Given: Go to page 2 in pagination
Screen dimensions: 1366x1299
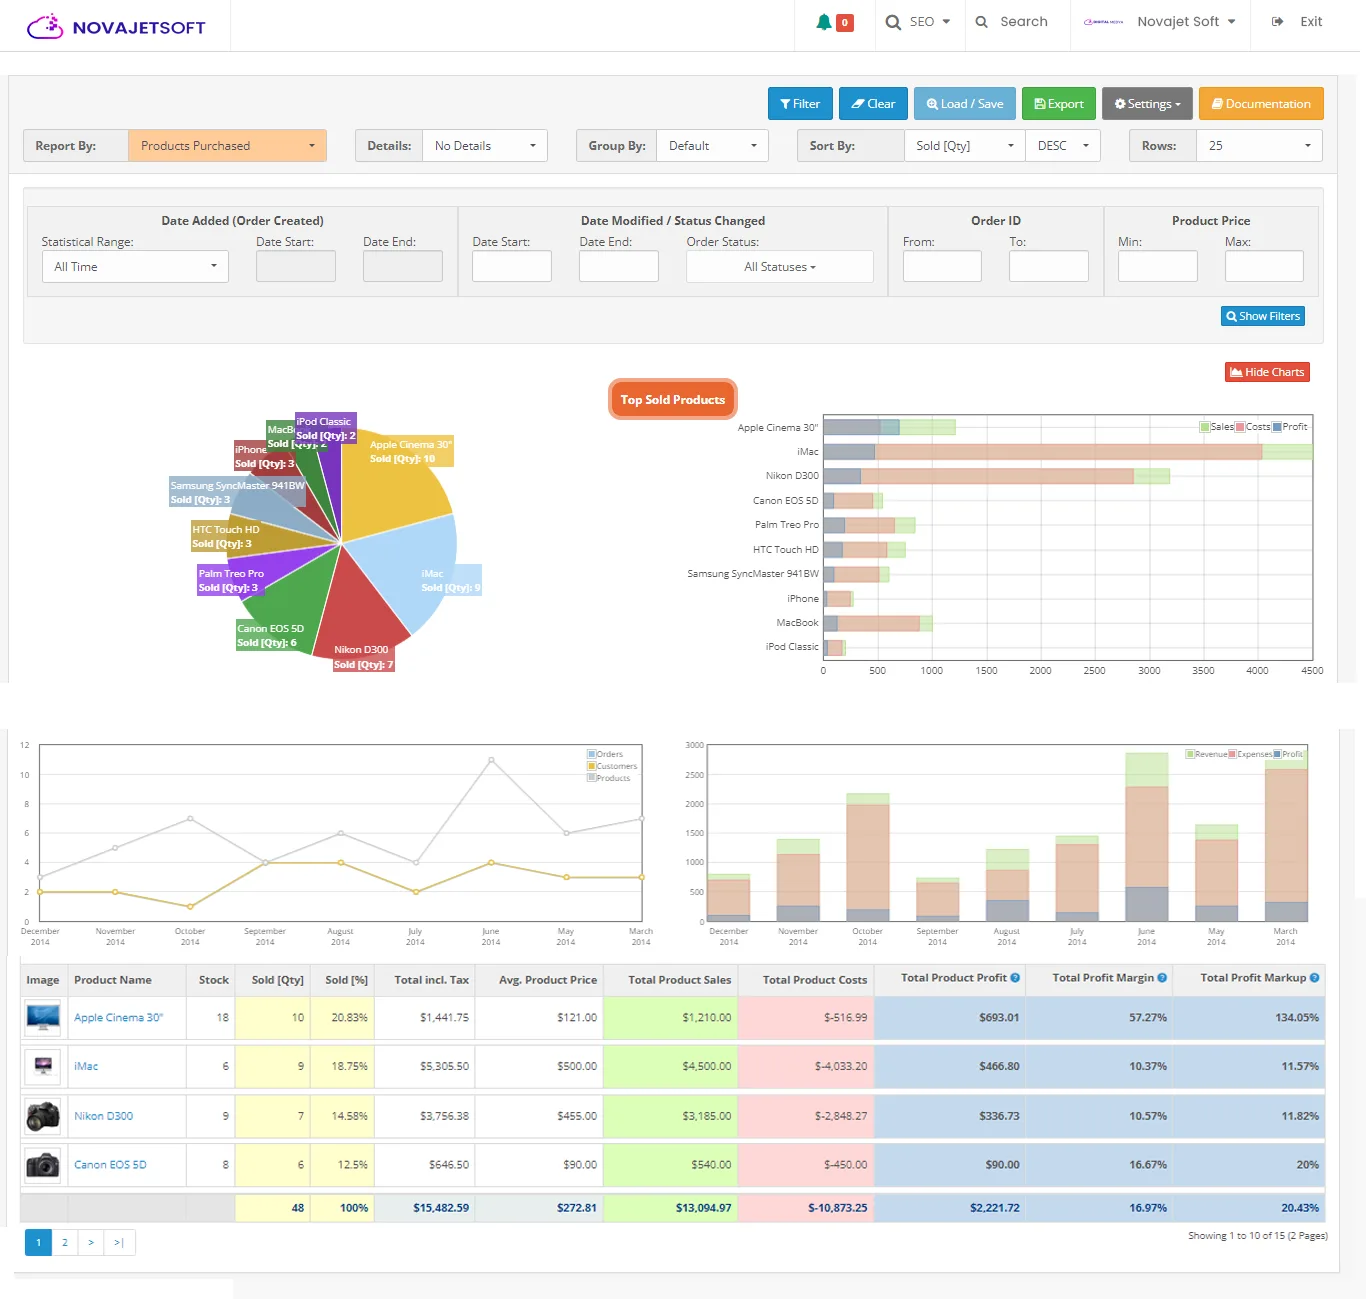Looking at the screenshot, I should [x=65, y=1242].
